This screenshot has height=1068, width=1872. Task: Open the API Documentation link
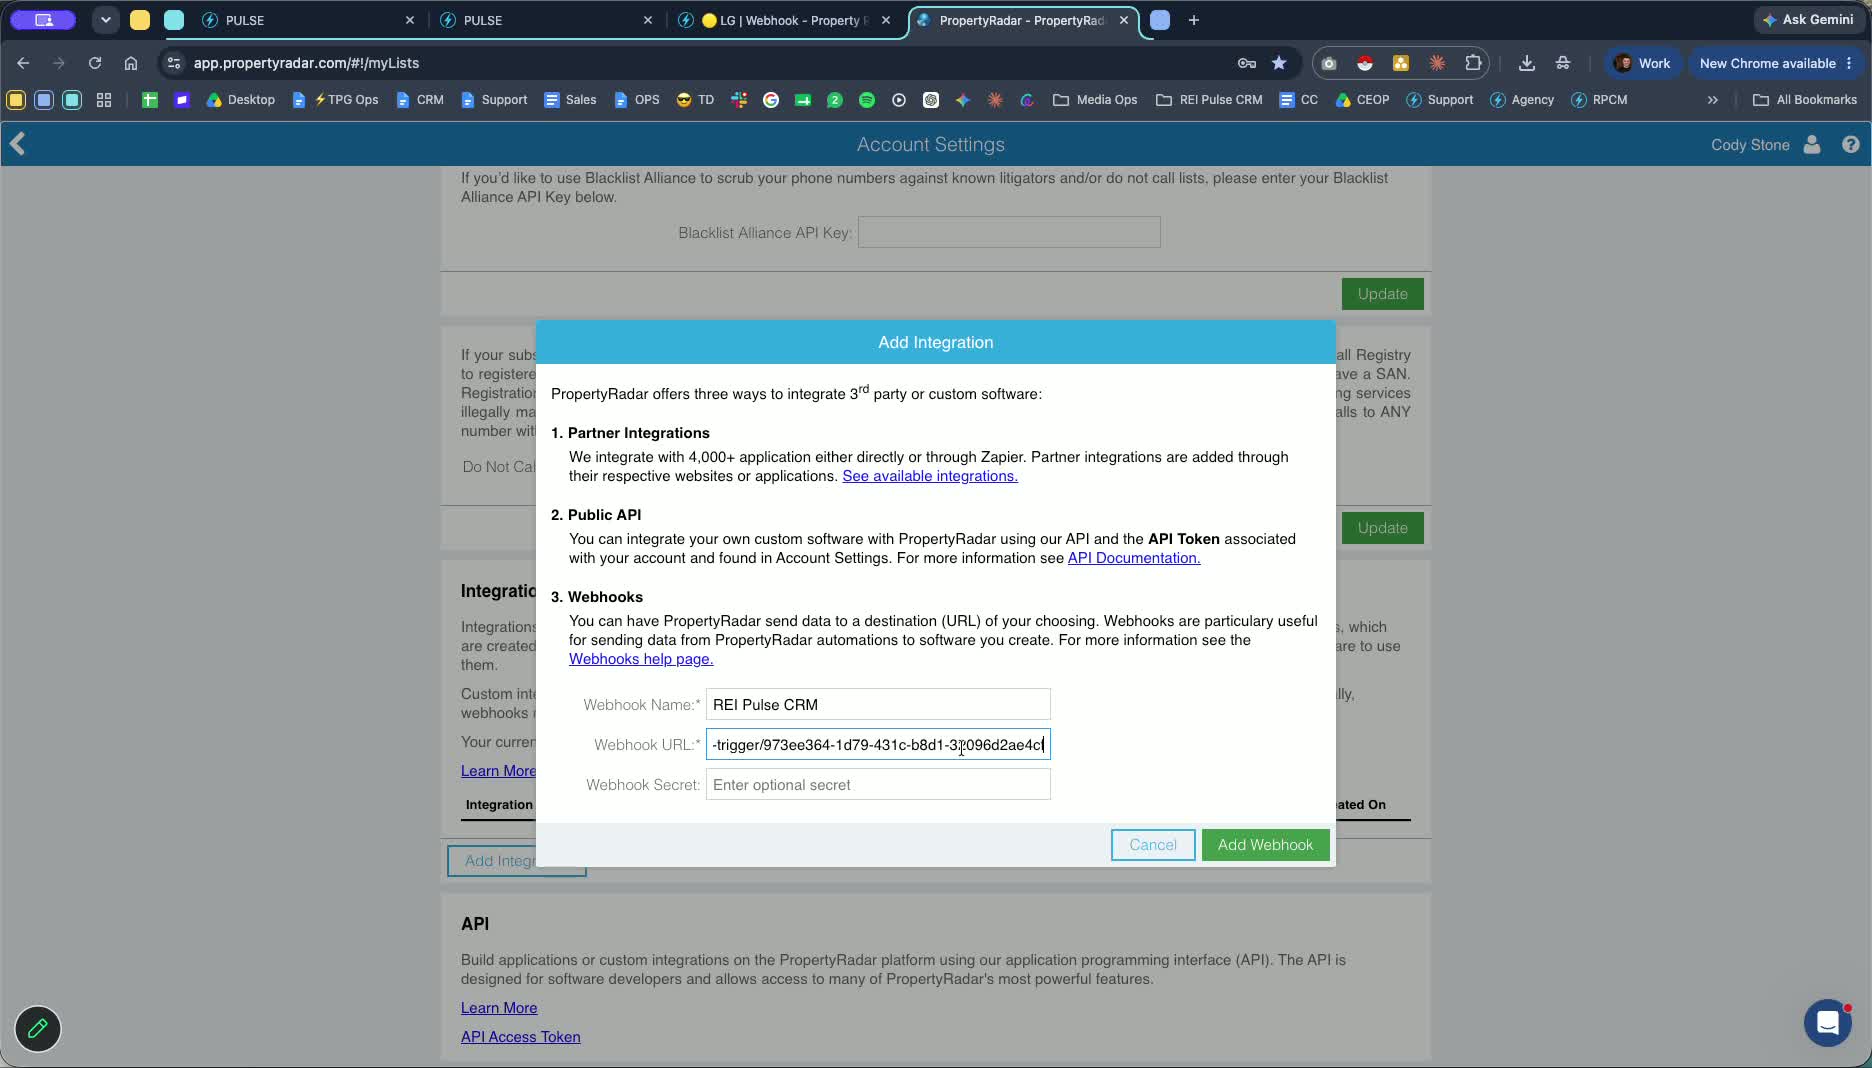pyautogui.click(x=1134, y=558)
